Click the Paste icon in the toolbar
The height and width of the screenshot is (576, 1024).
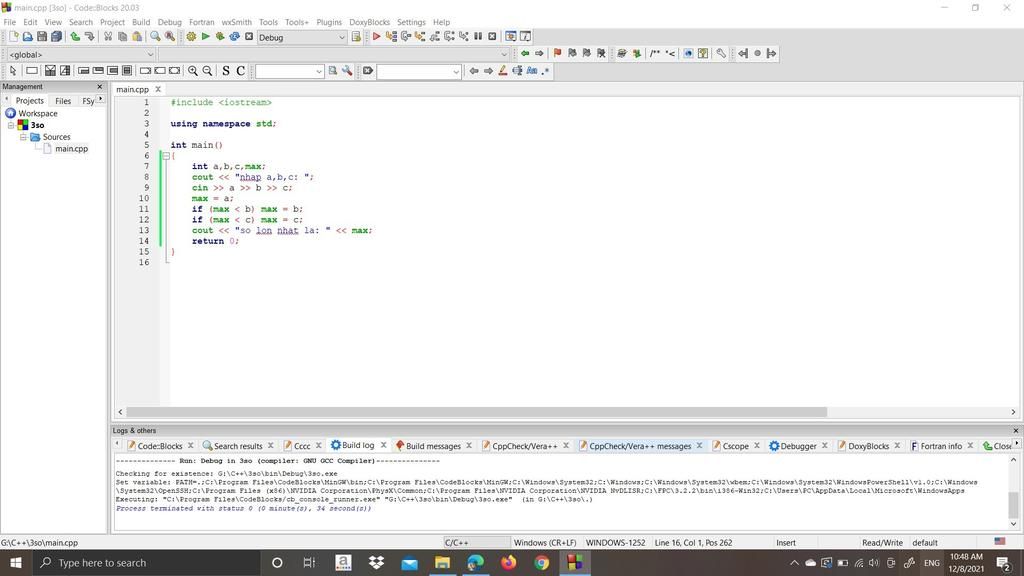pos(136,37)
